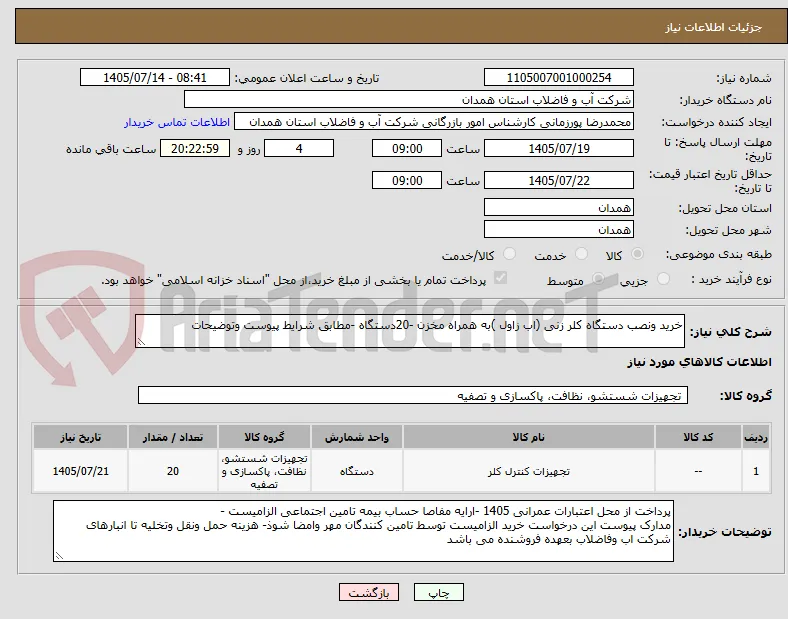The height and width of the screenshot is (619, 788).
Task: Click the resize handle of buyer notes area
Action: coord(59,556)
